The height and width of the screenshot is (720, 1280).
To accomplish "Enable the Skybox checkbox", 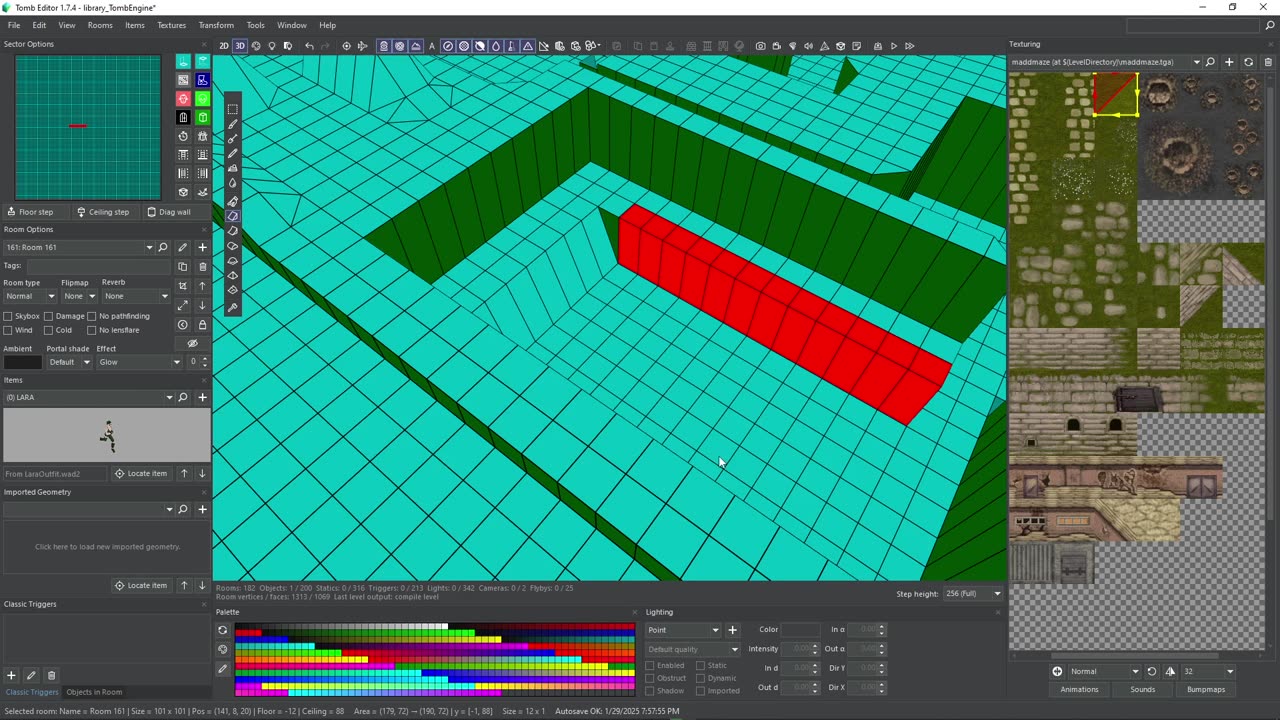I will click(x=8, y=316).
